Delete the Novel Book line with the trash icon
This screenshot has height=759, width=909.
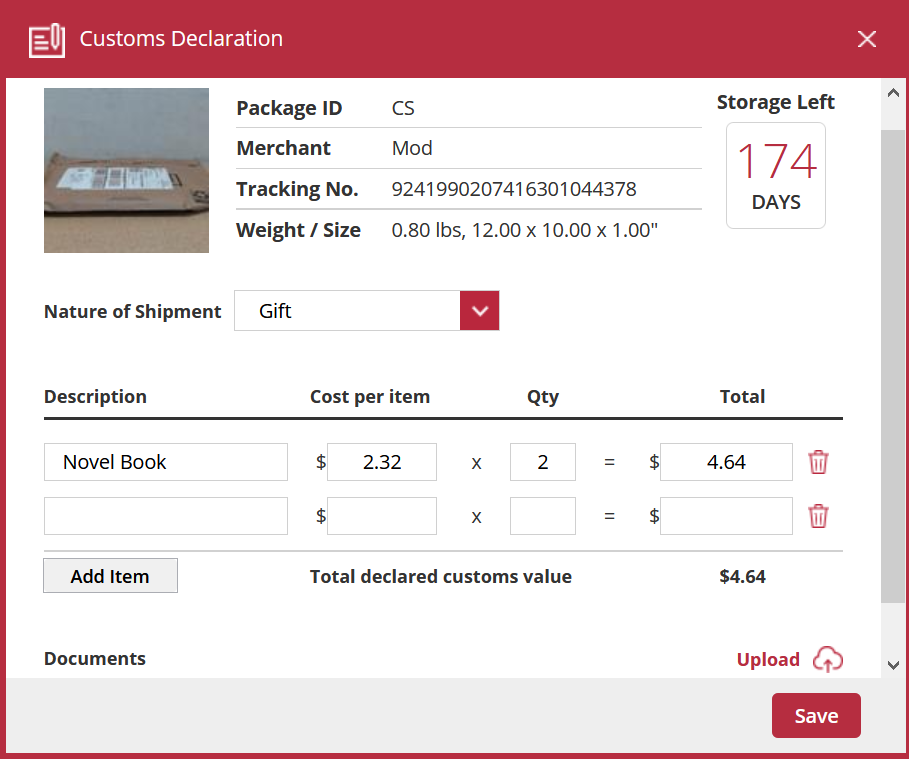click(x=818, y=462)
